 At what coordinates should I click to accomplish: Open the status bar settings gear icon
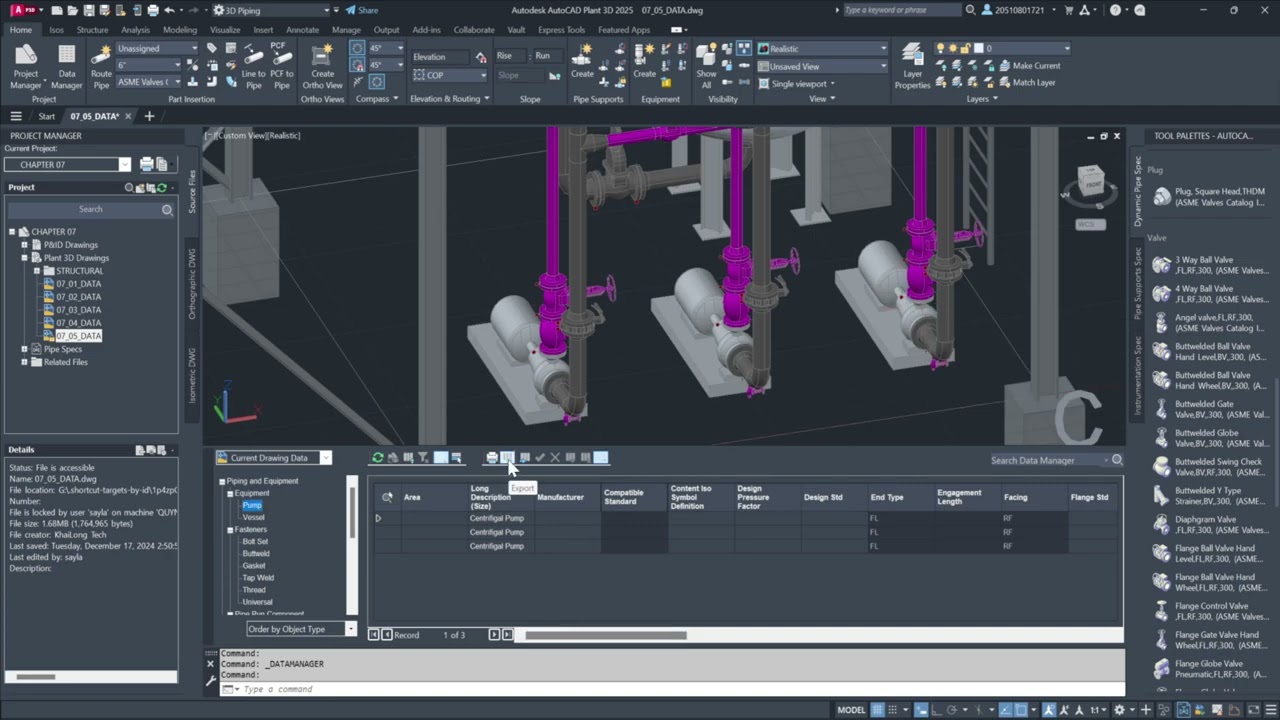(x=1119, y=710)
